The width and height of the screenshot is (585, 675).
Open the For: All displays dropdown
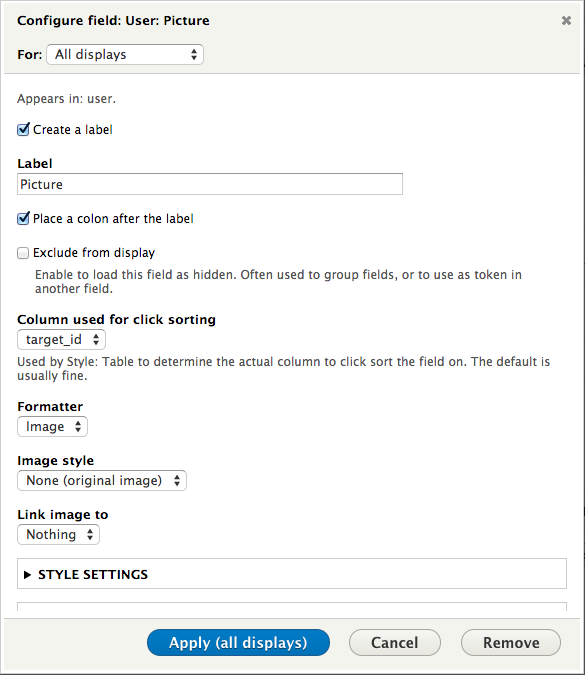point(125,55)
